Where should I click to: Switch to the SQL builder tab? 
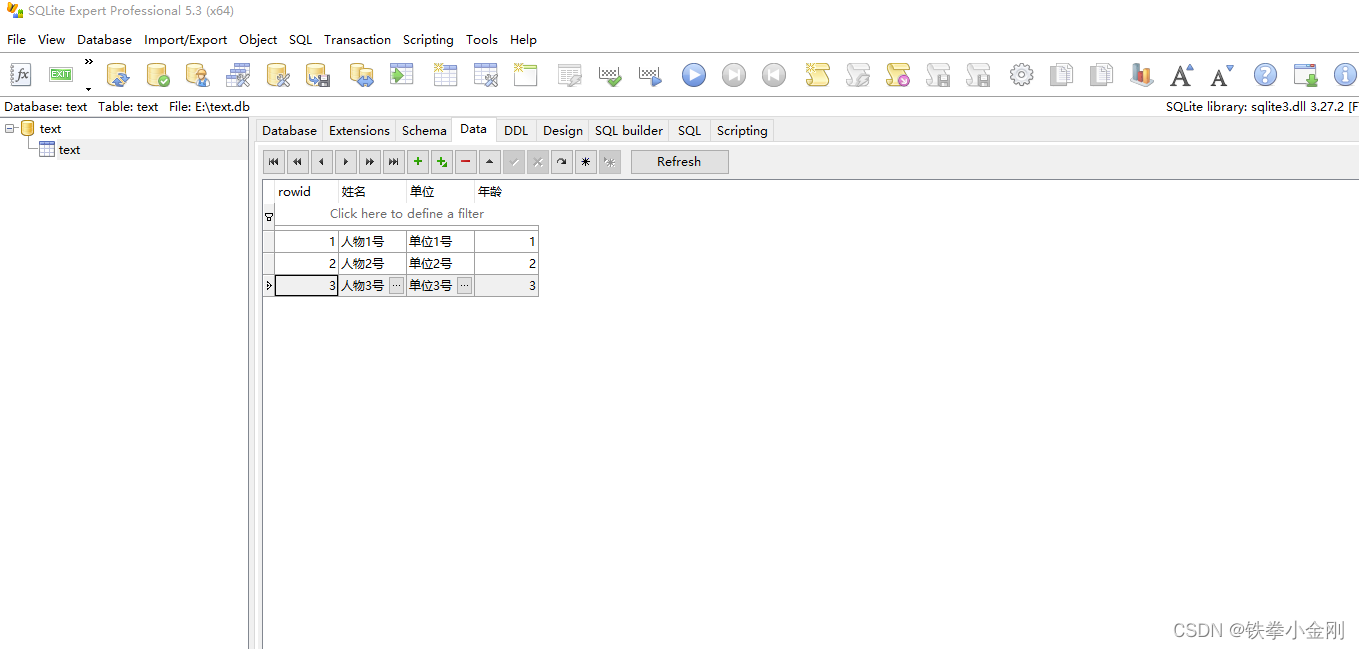(x=627, y=130)
